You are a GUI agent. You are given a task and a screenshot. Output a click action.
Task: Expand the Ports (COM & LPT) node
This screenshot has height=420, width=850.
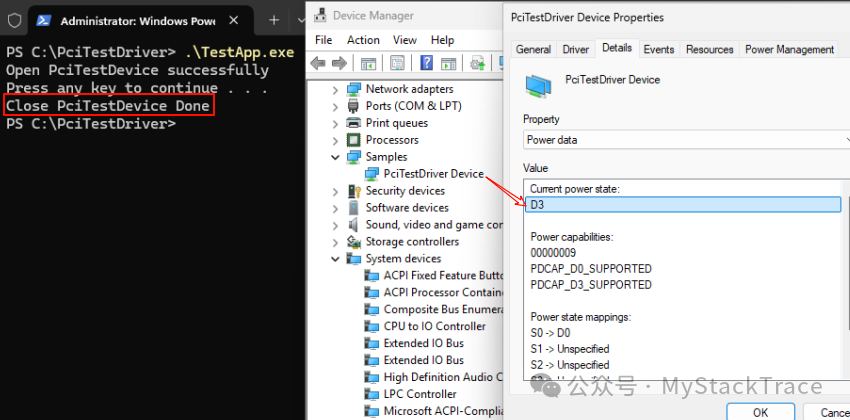(336, 106)
